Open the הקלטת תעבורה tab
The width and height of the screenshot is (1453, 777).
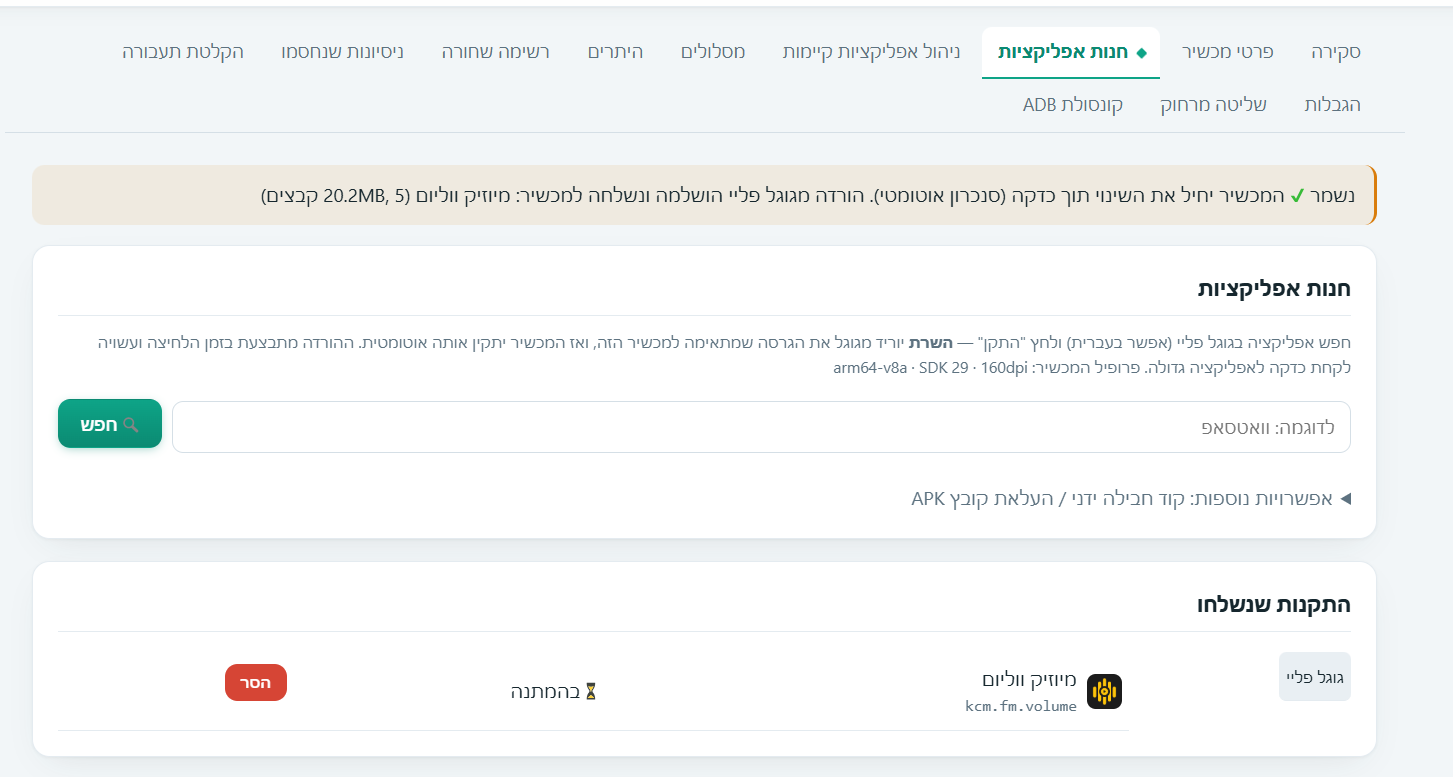(x=183, y=52)
